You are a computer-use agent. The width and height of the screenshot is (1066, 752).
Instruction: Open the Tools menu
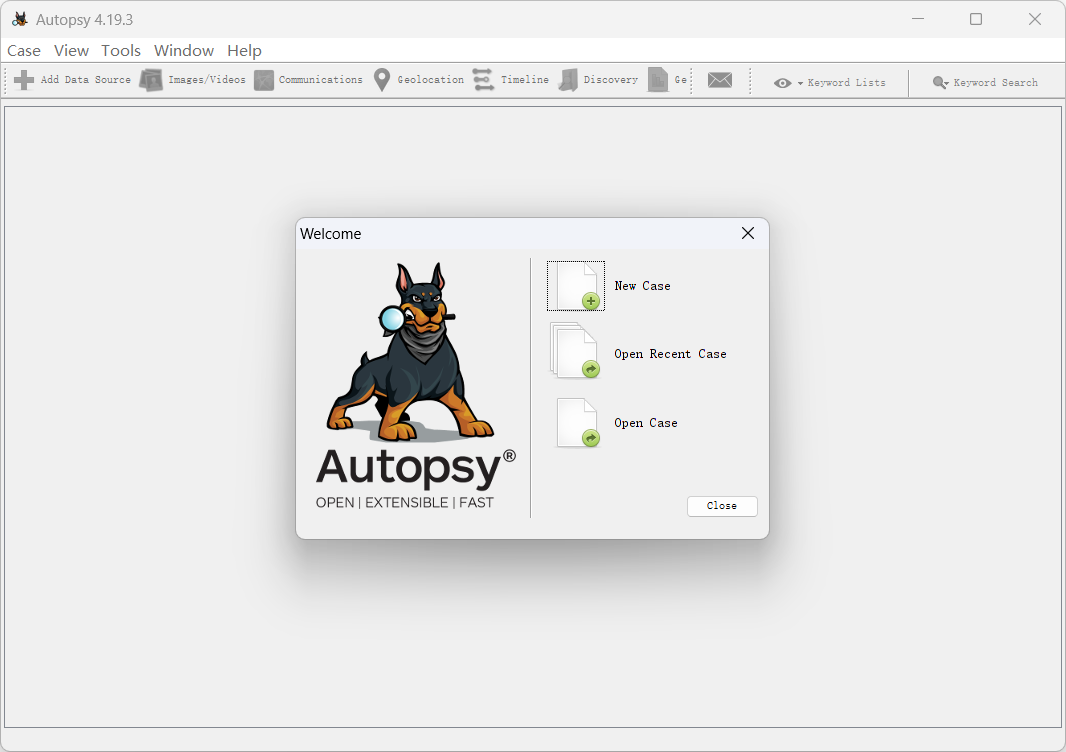[x=121, y=50]
